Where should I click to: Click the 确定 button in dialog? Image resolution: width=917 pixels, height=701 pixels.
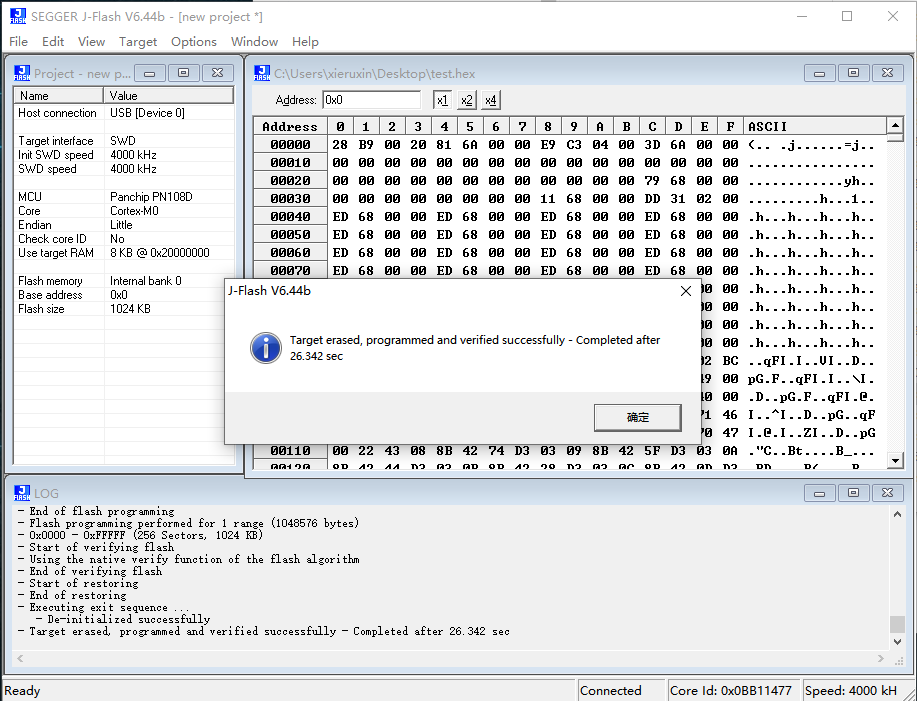pyautogui.click(x=637, y=417)
